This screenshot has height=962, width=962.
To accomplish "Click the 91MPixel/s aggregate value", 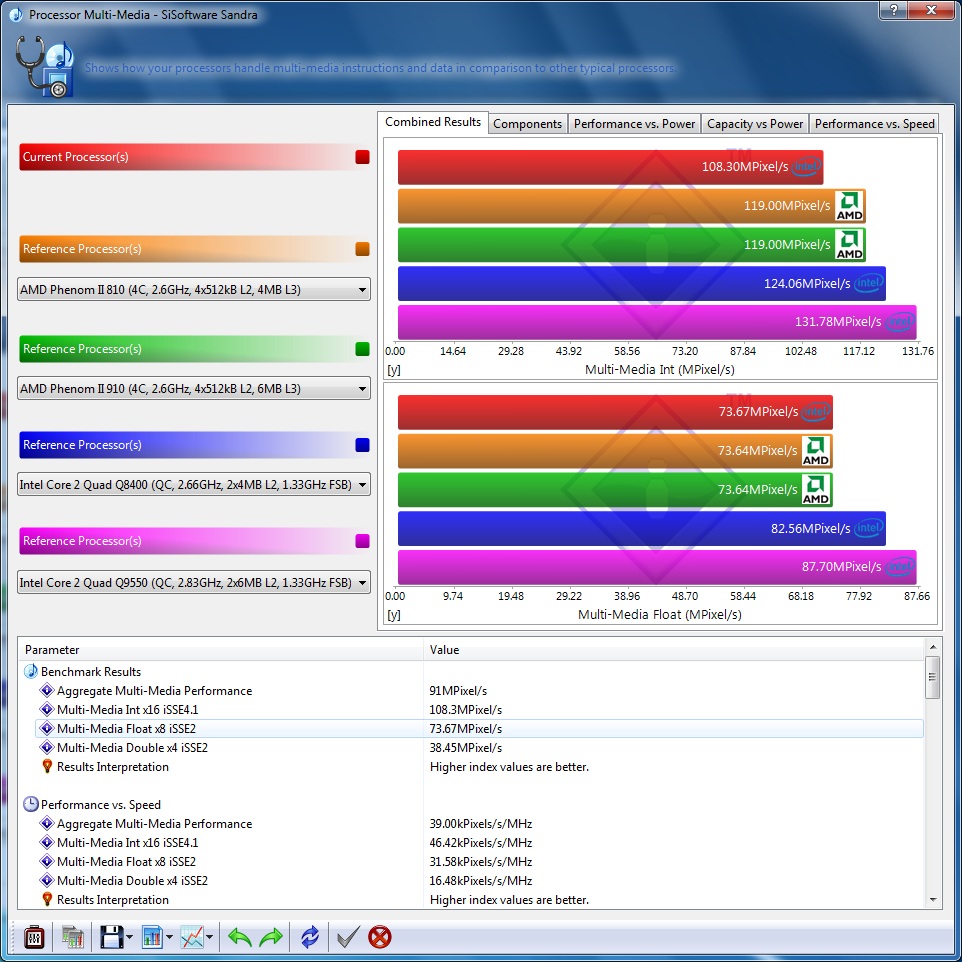I will 458,690.
